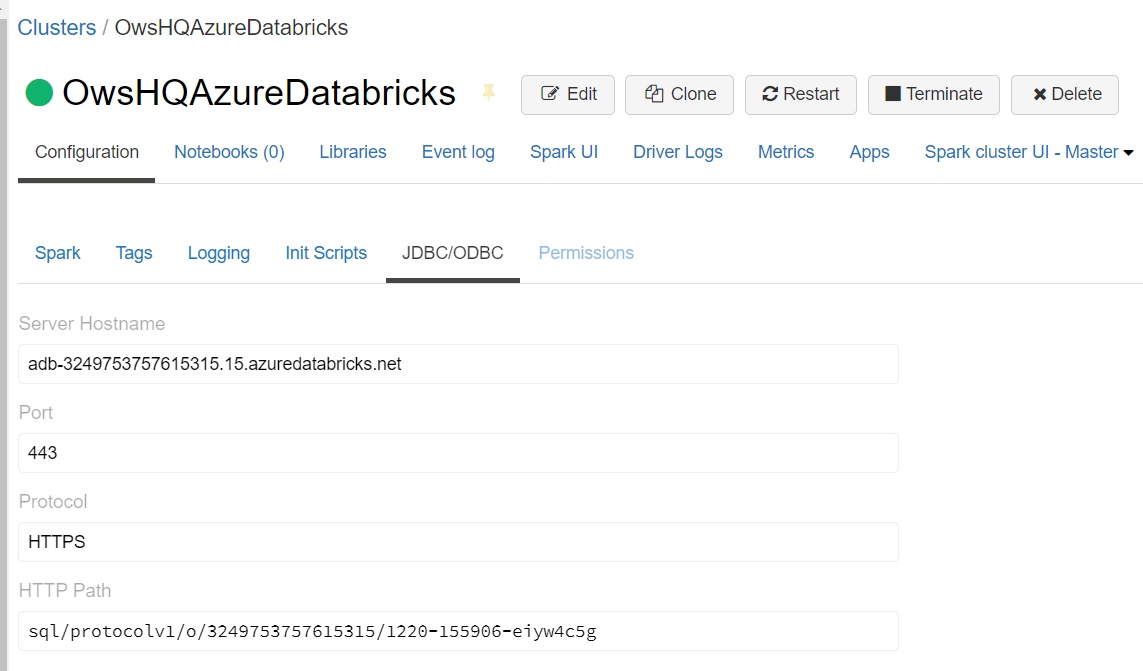Open the Init Scripts sub-tab

[326, 253]
